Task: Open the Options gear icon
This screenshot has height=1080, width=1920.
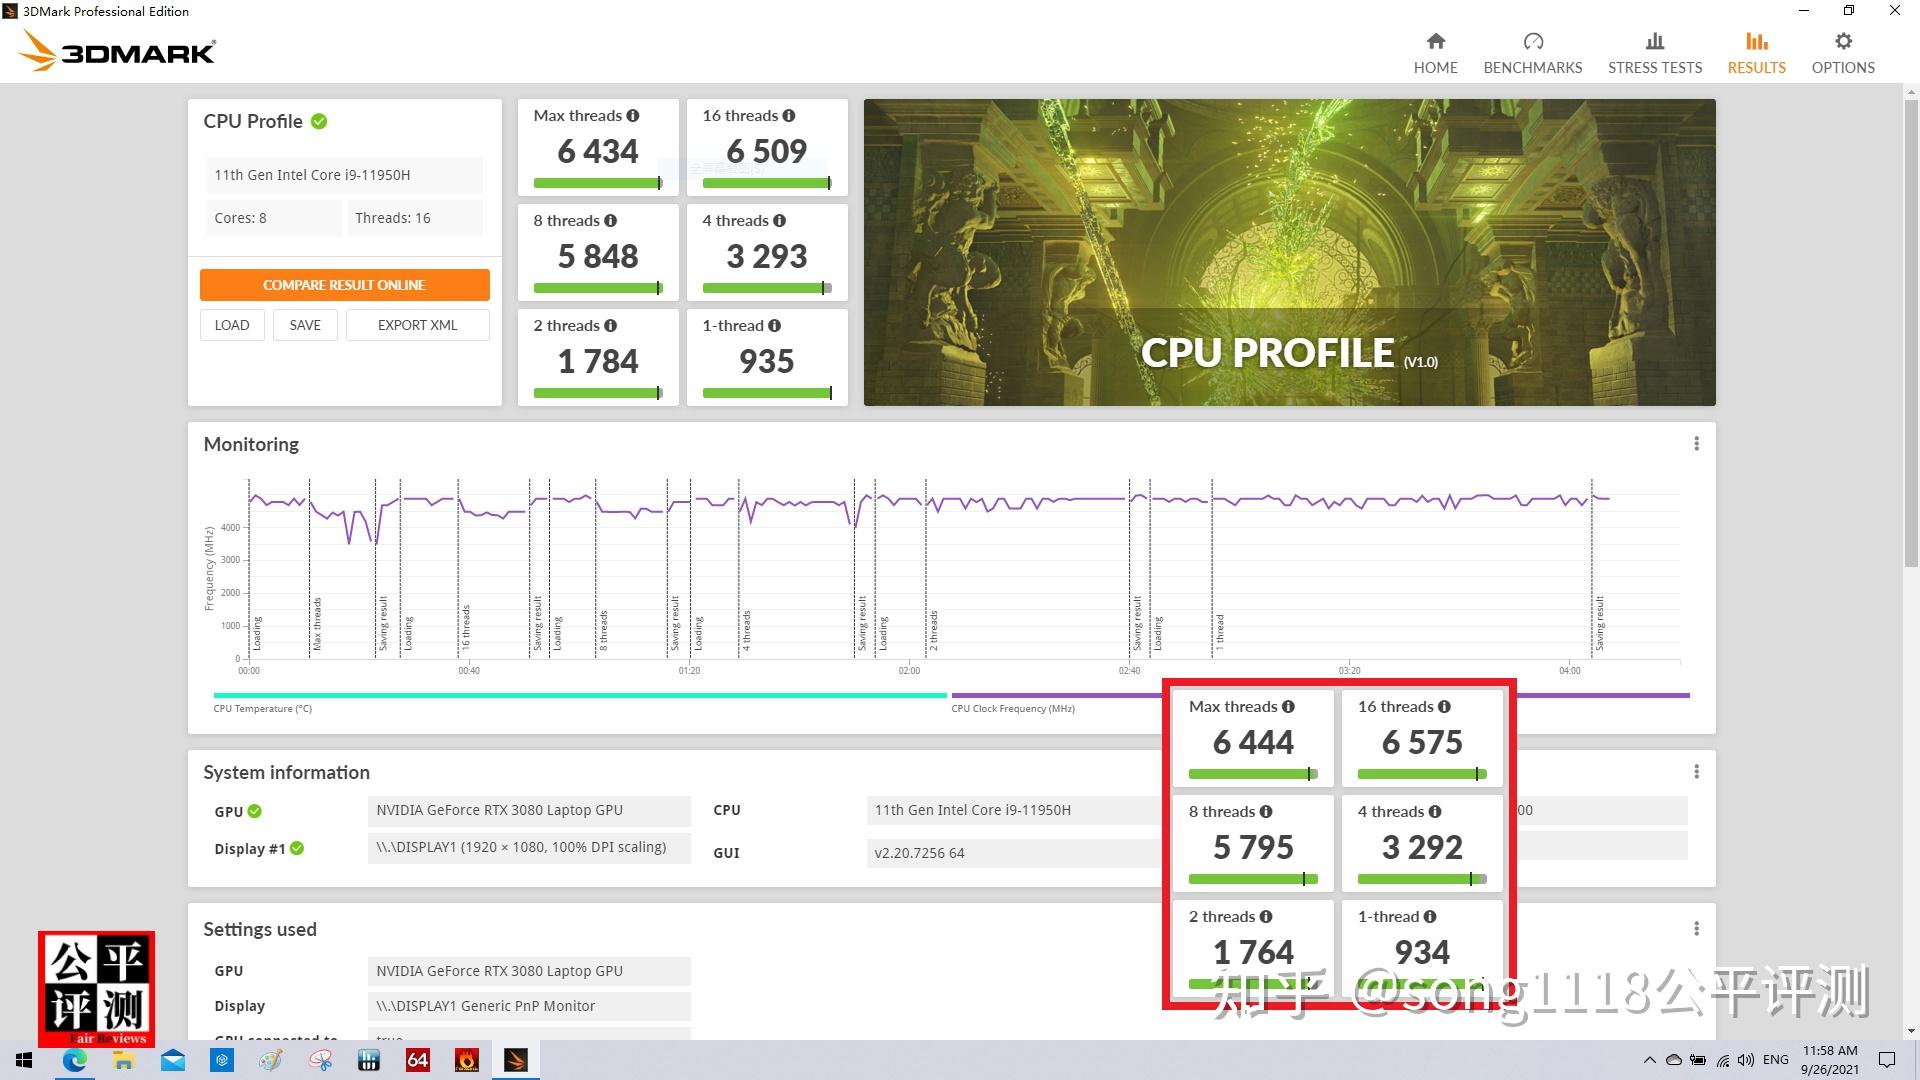Action: click(x=1842, y=41)
